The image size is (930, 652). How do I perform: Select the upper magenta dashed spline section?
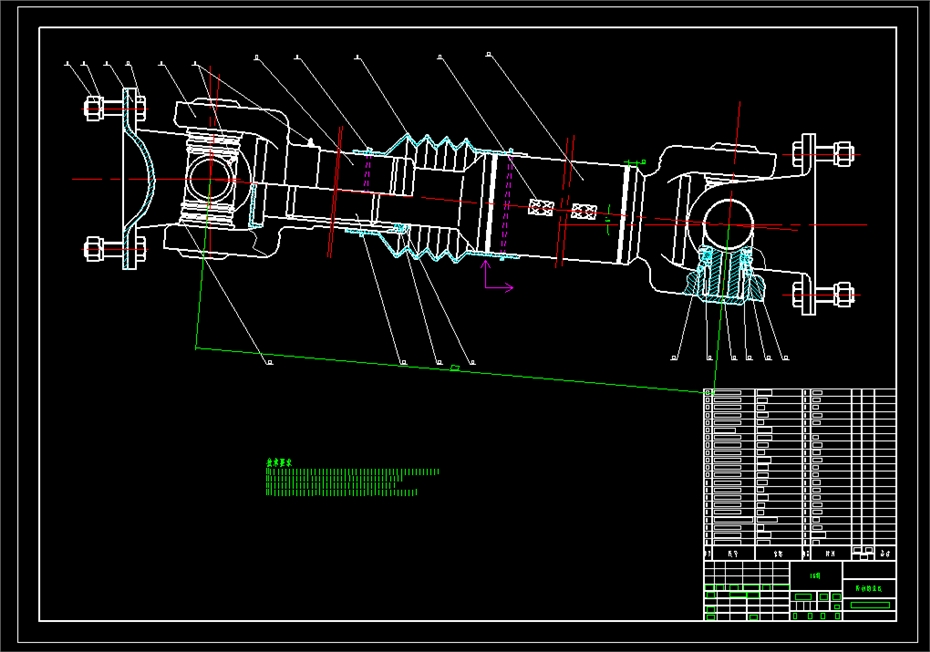tap(367, 172)
